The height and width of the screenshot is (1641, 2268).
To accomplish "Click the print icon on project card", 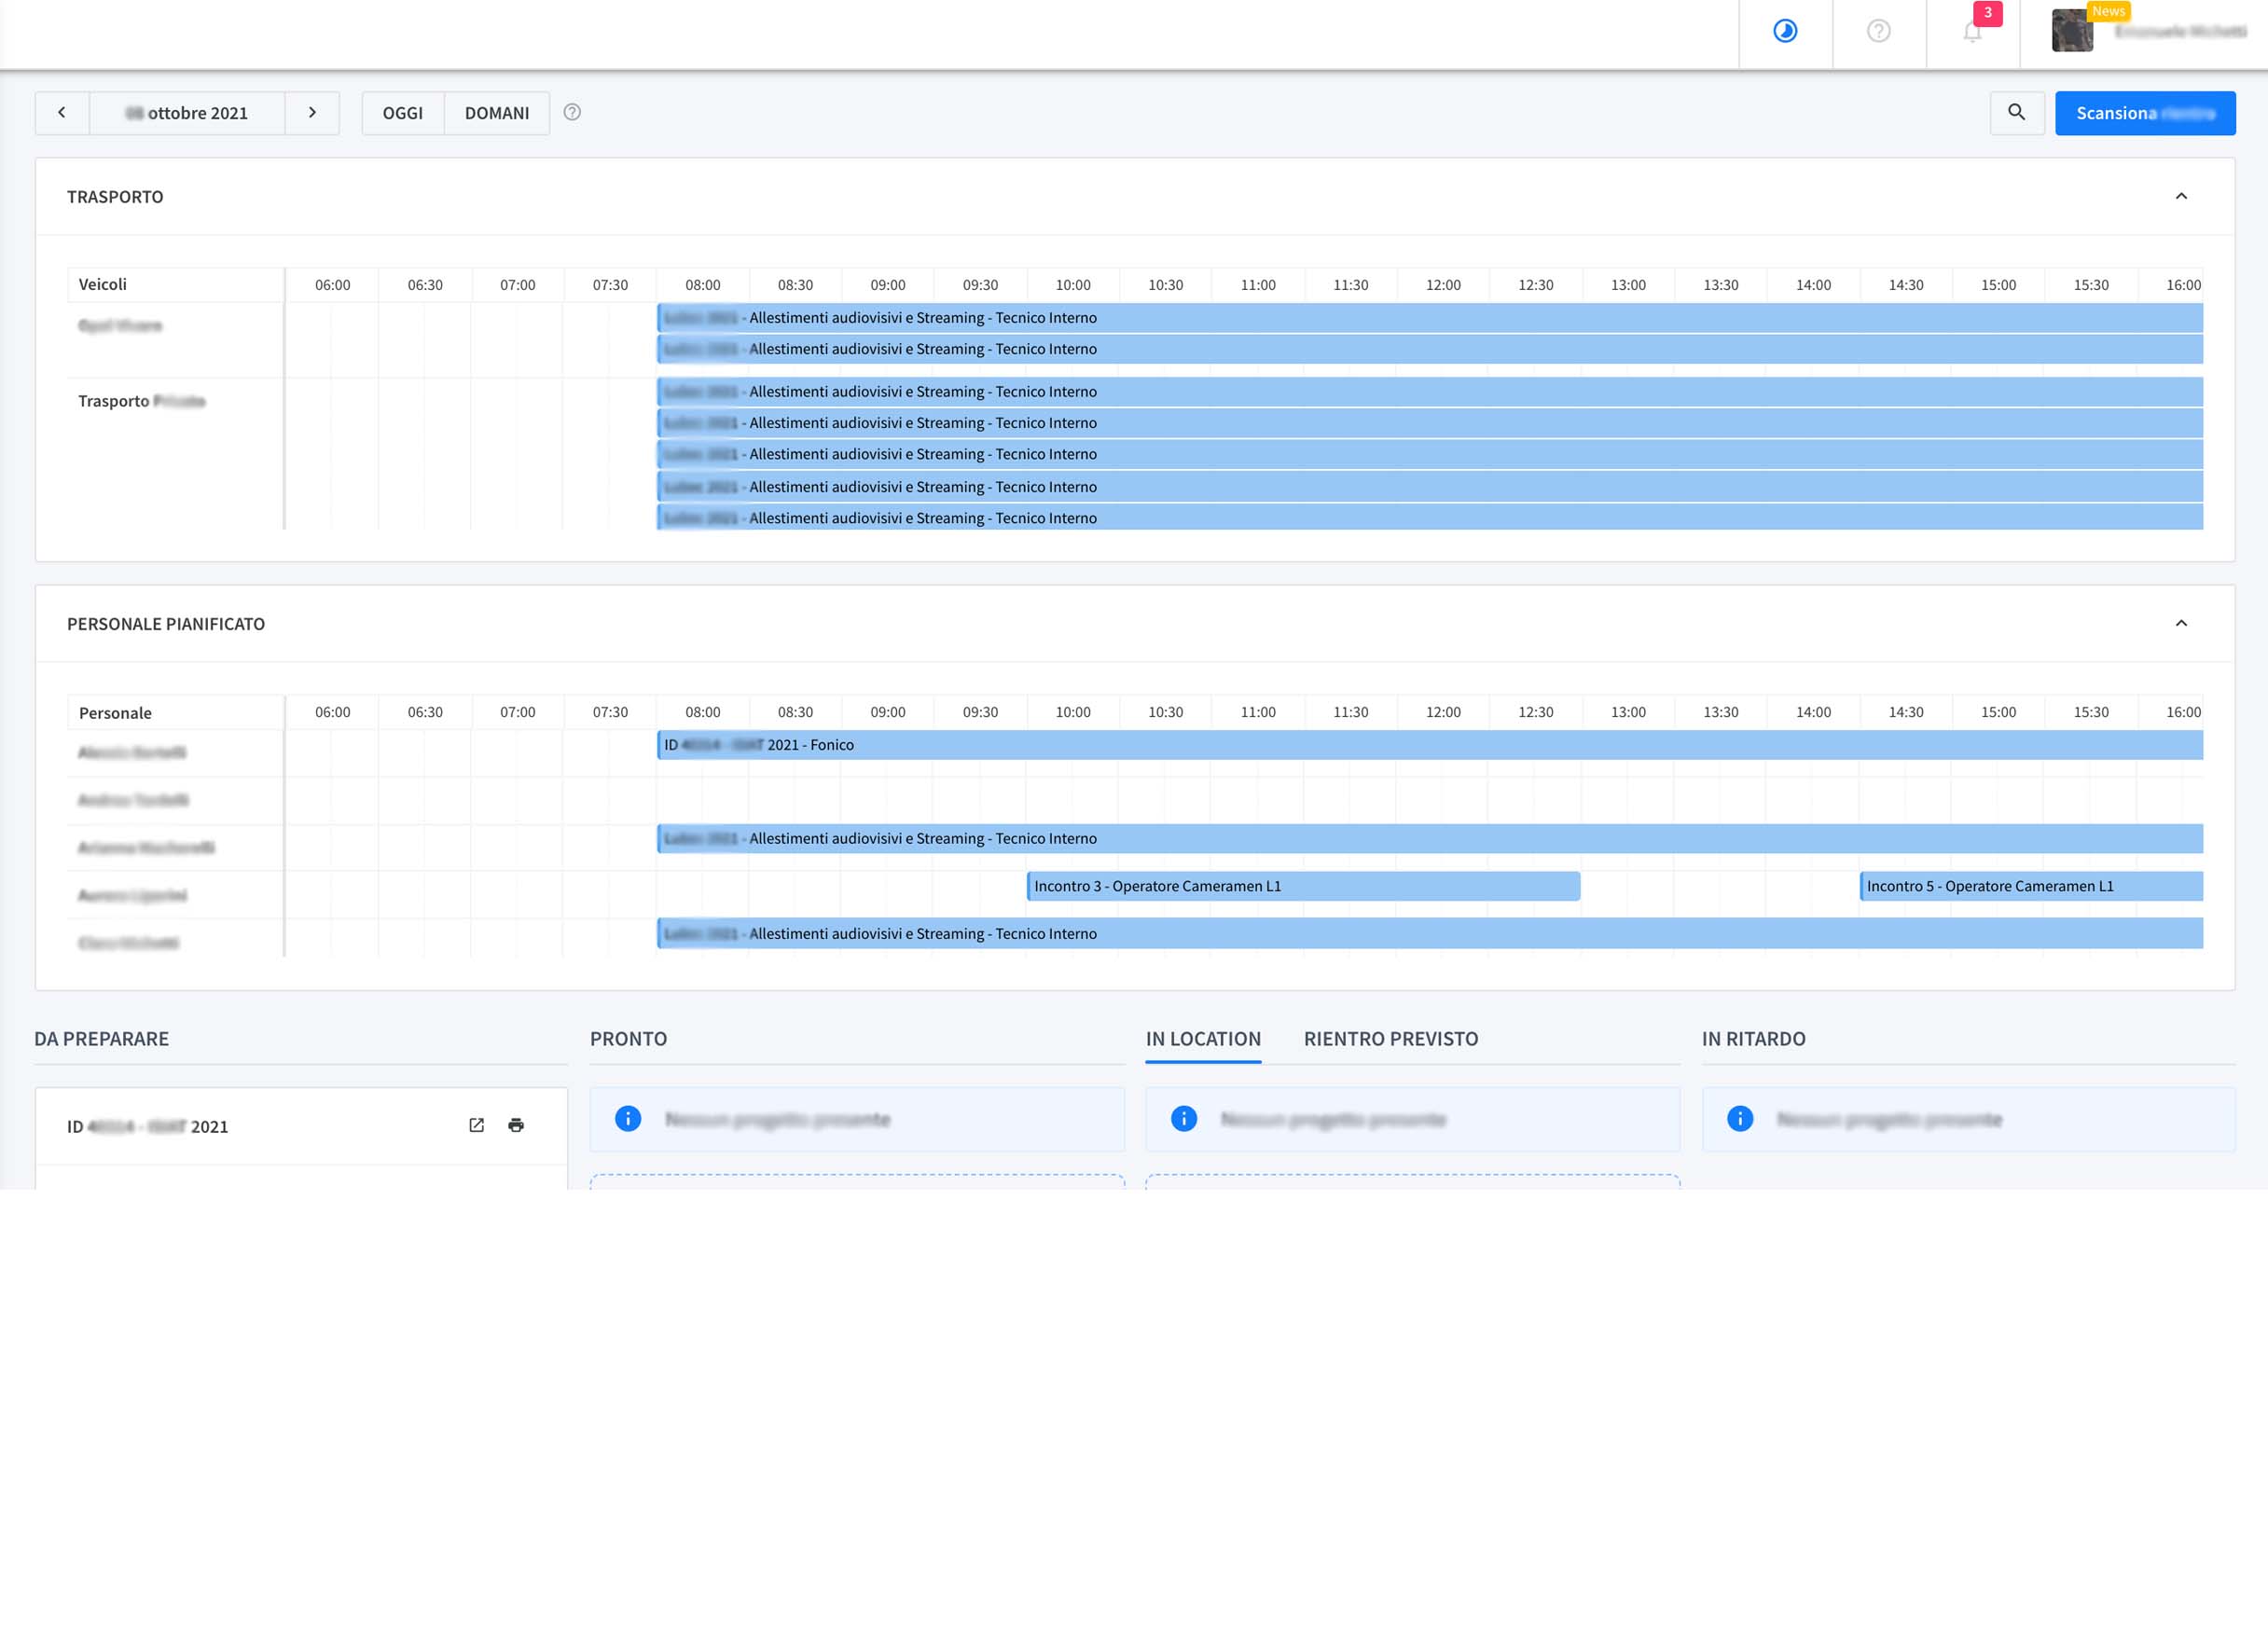I will (x=516, y=1125).
